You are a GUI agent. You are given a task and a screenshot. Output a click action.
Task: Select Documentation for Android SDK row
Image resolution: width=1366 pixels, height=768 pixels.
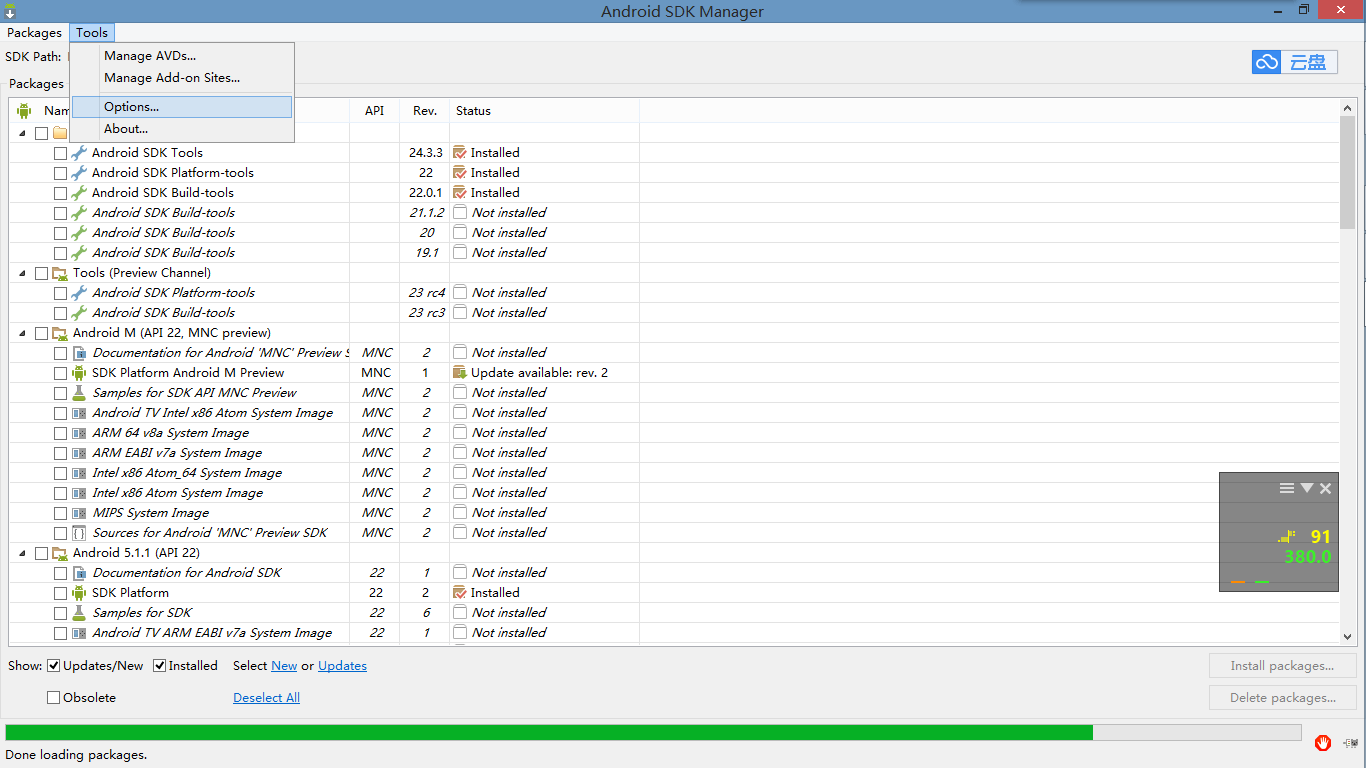[674, 573]
